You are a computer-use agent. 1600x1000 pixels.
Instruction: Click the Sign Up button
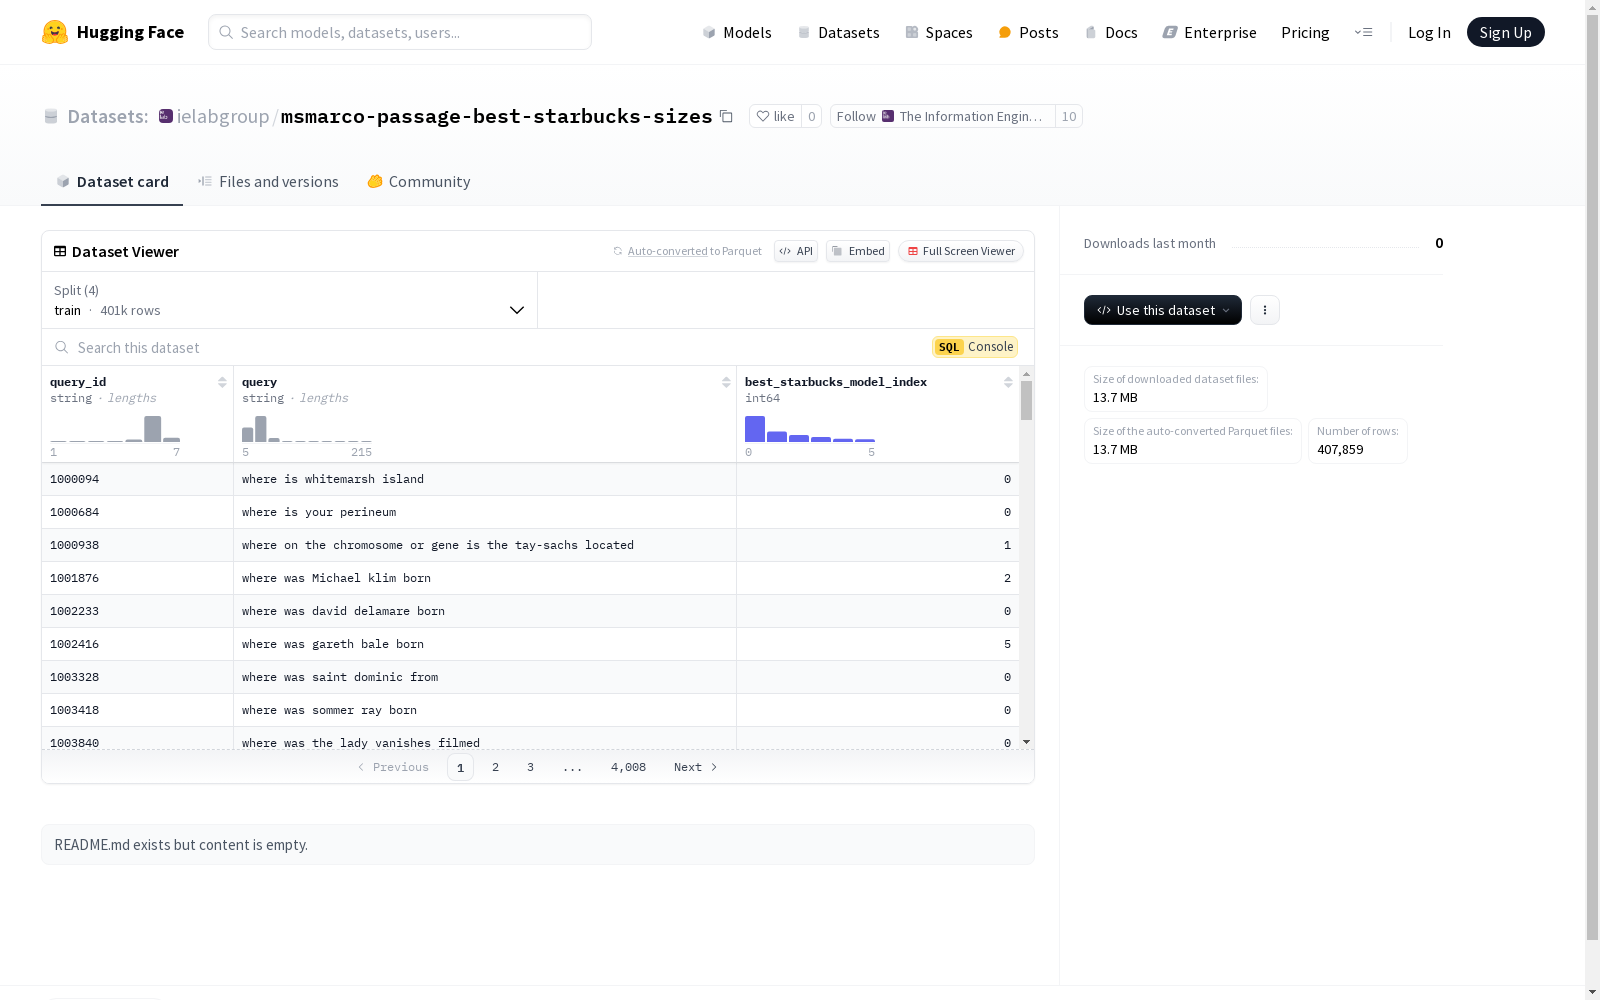pos(1505,32)
